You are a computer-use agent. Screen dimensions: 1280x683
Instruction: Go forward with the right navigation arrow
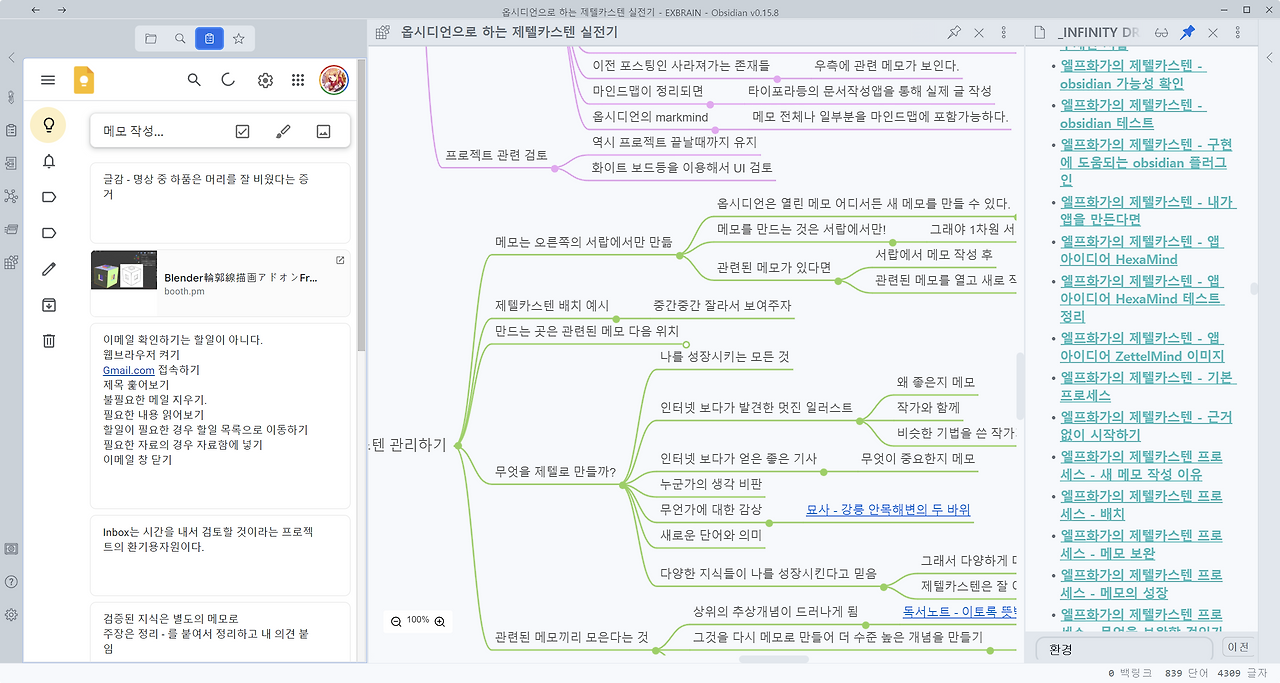[62, 10]
